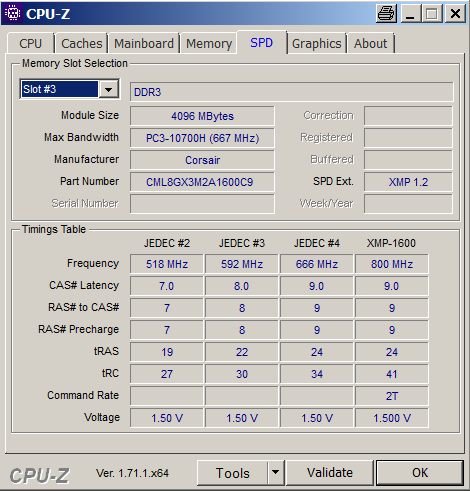This screenshot has height=491, width=470.
Task: Click XMP-1600 tRC value 41
Action: point(392,374)
